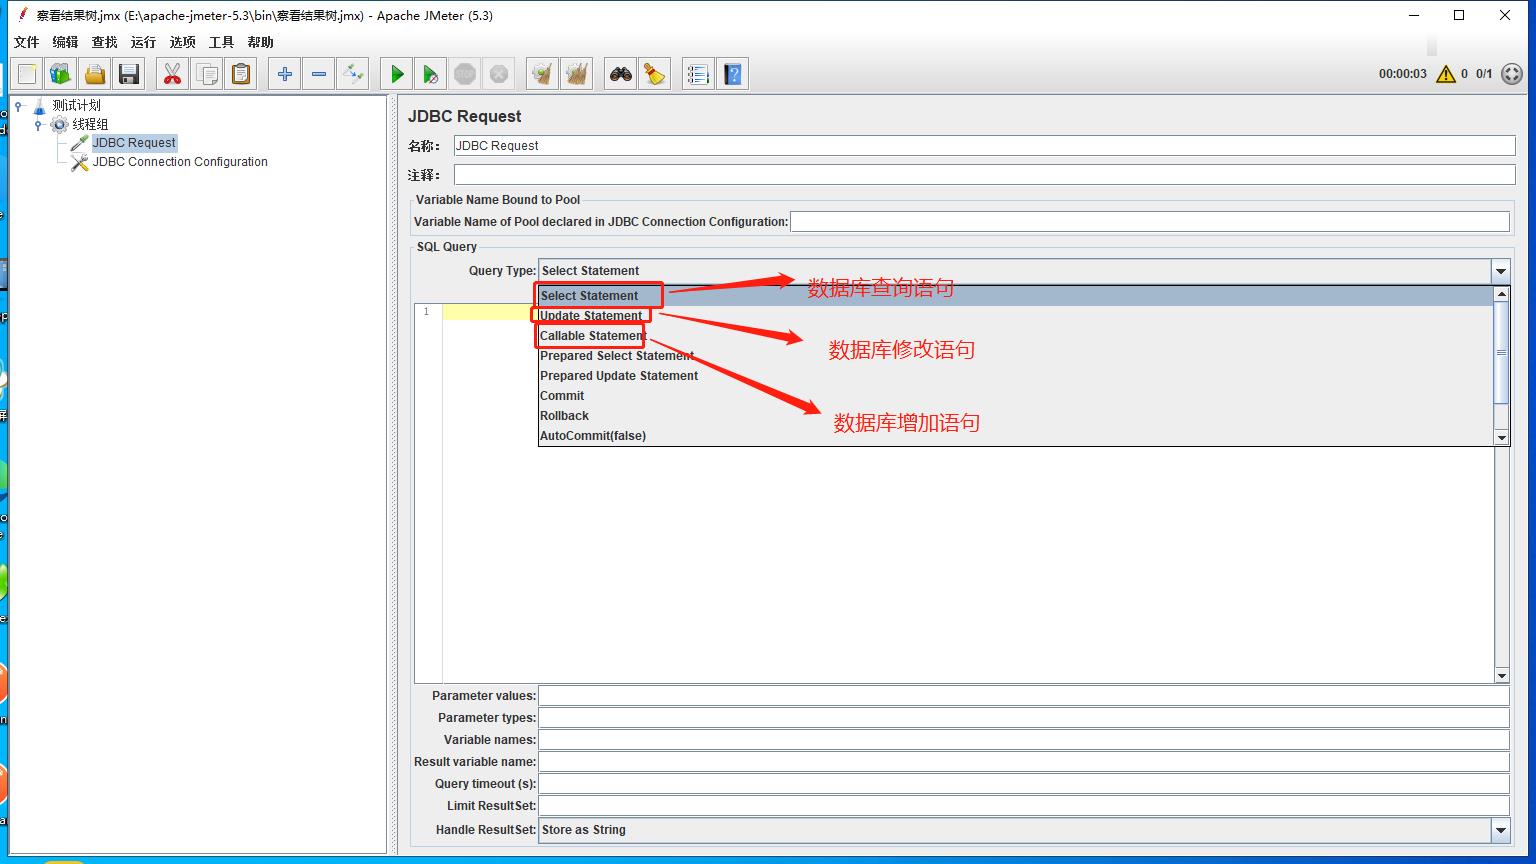Click the remote engines round icon top-right
This screenshot has height=864, width=1536.
1512,74
